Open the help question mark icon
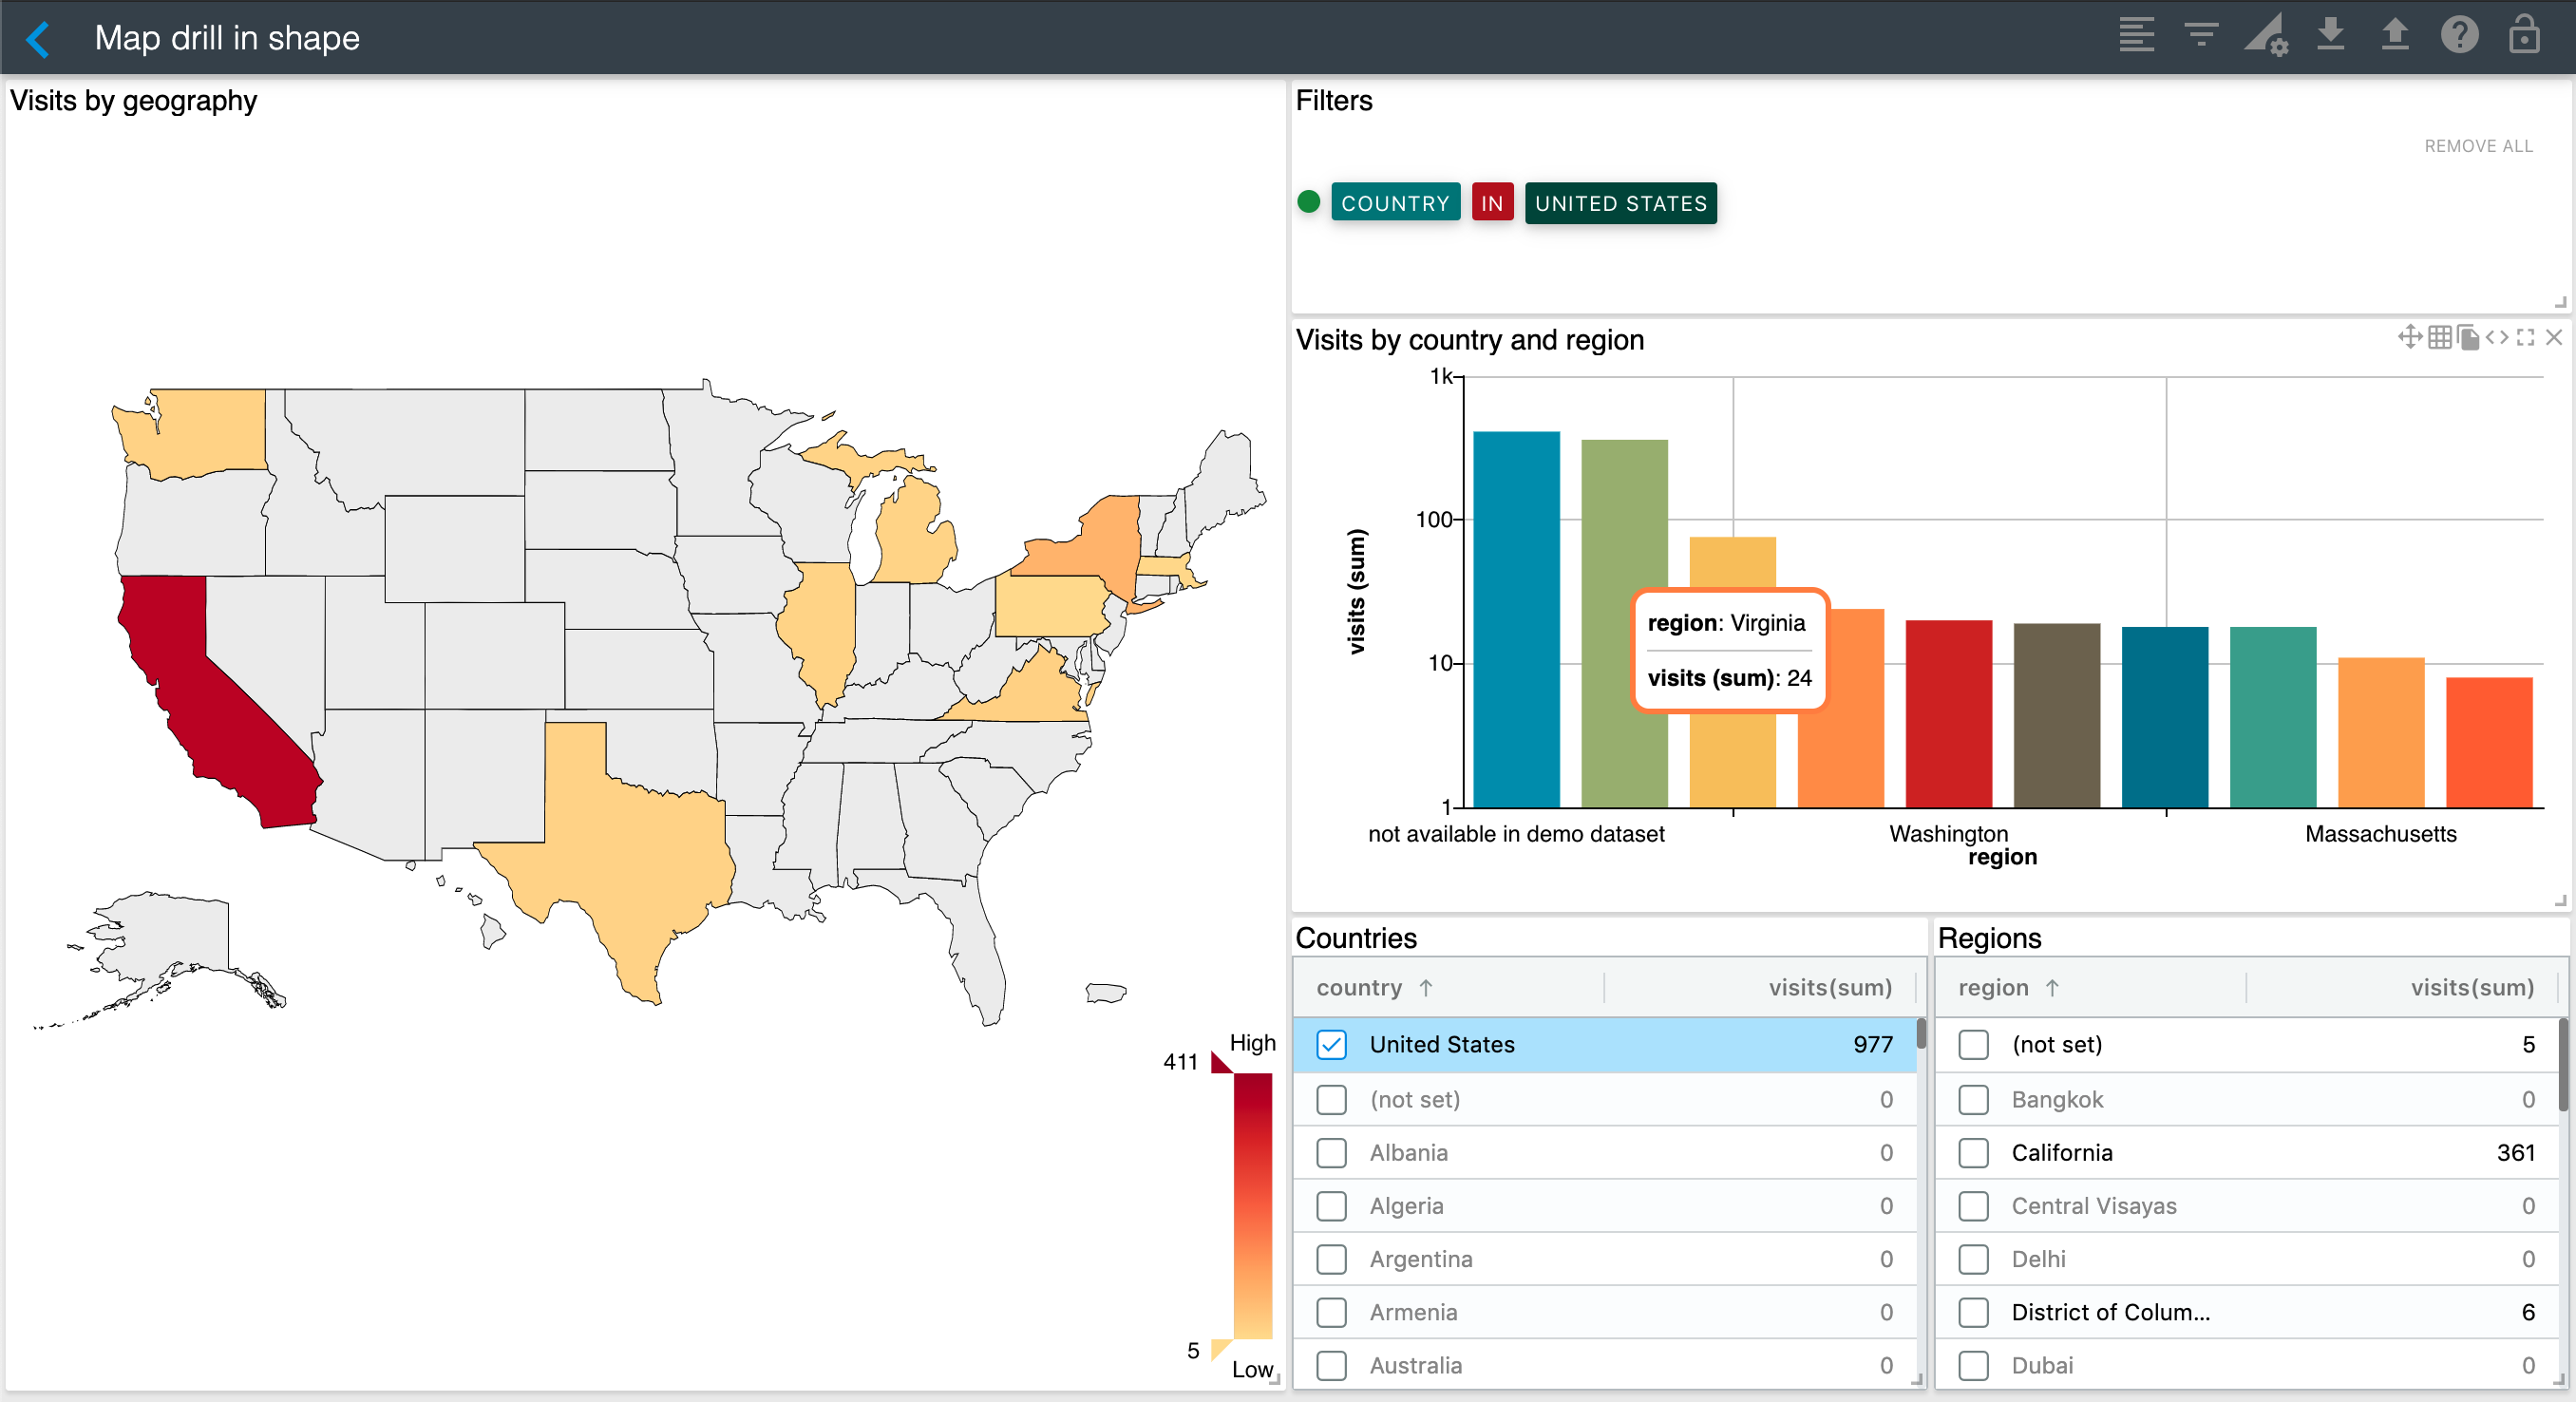 click(x=2459, y=36)
